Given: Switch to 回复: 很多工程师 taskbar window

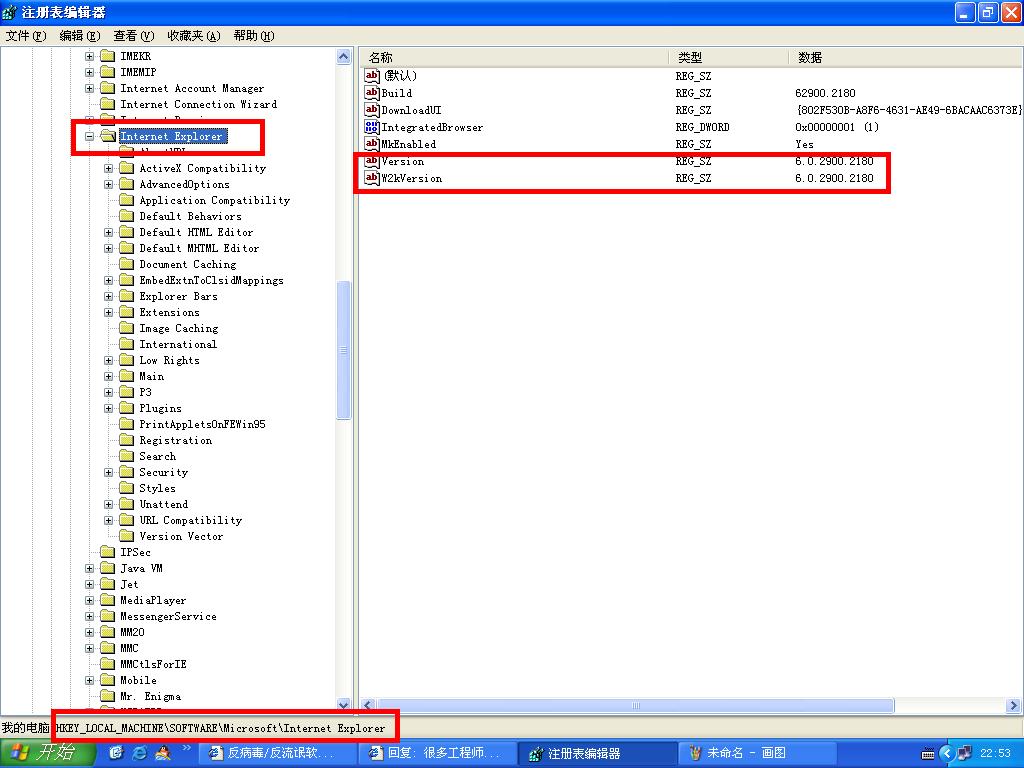Looking at the screenshot, I should [438, 754].
